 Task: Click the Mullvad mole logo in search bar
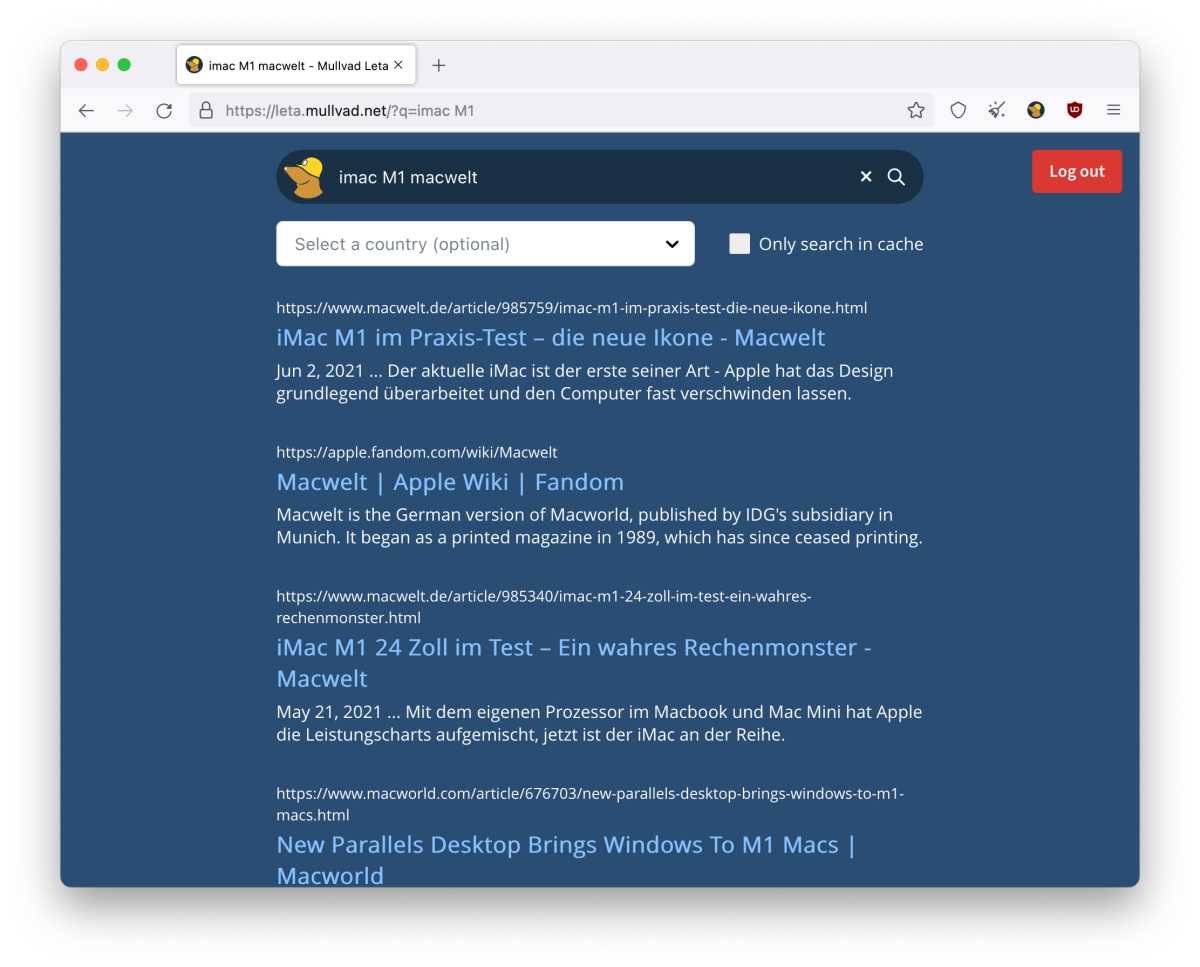pyautogui.click(x=304, y=177)
